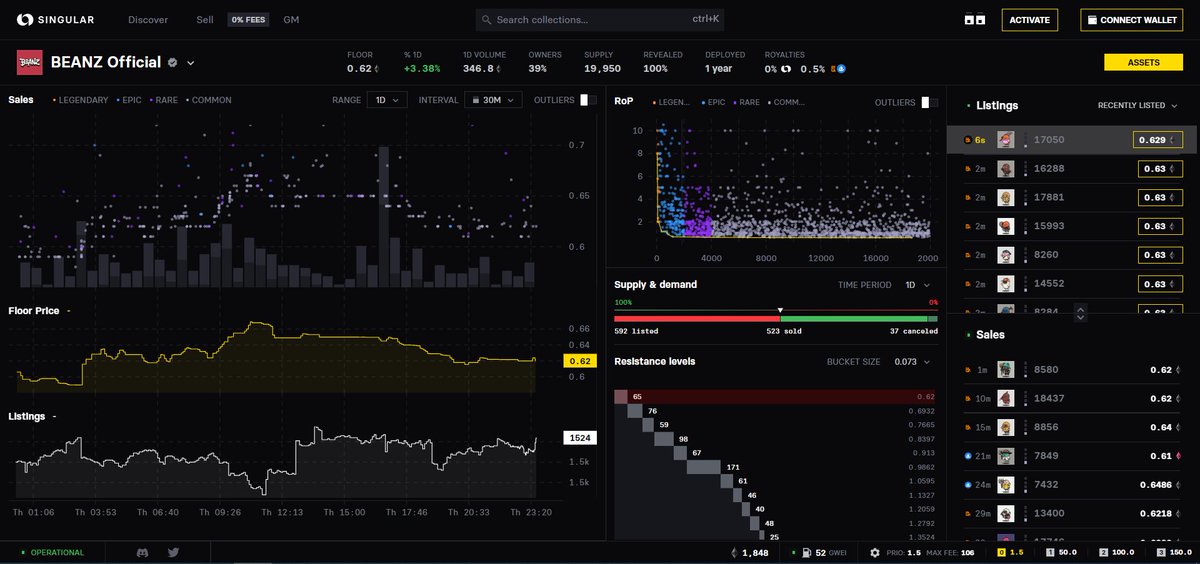Toggle EPIC series in RoP legend
This screenshot has width=1200, height=564.
pos(714,102)
